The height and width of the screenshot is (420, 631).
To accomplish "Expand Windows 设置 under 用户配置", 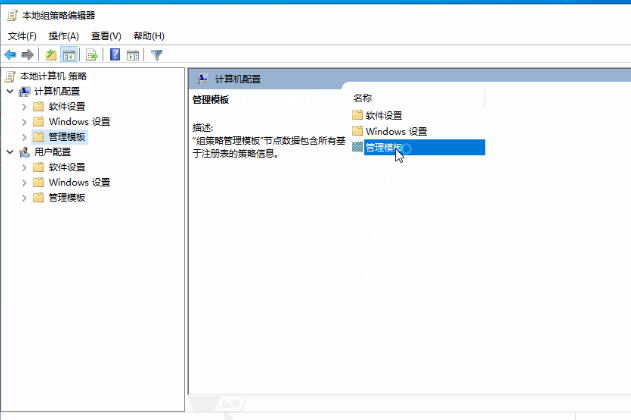I will pyautogui.click(x=24, y=183).
